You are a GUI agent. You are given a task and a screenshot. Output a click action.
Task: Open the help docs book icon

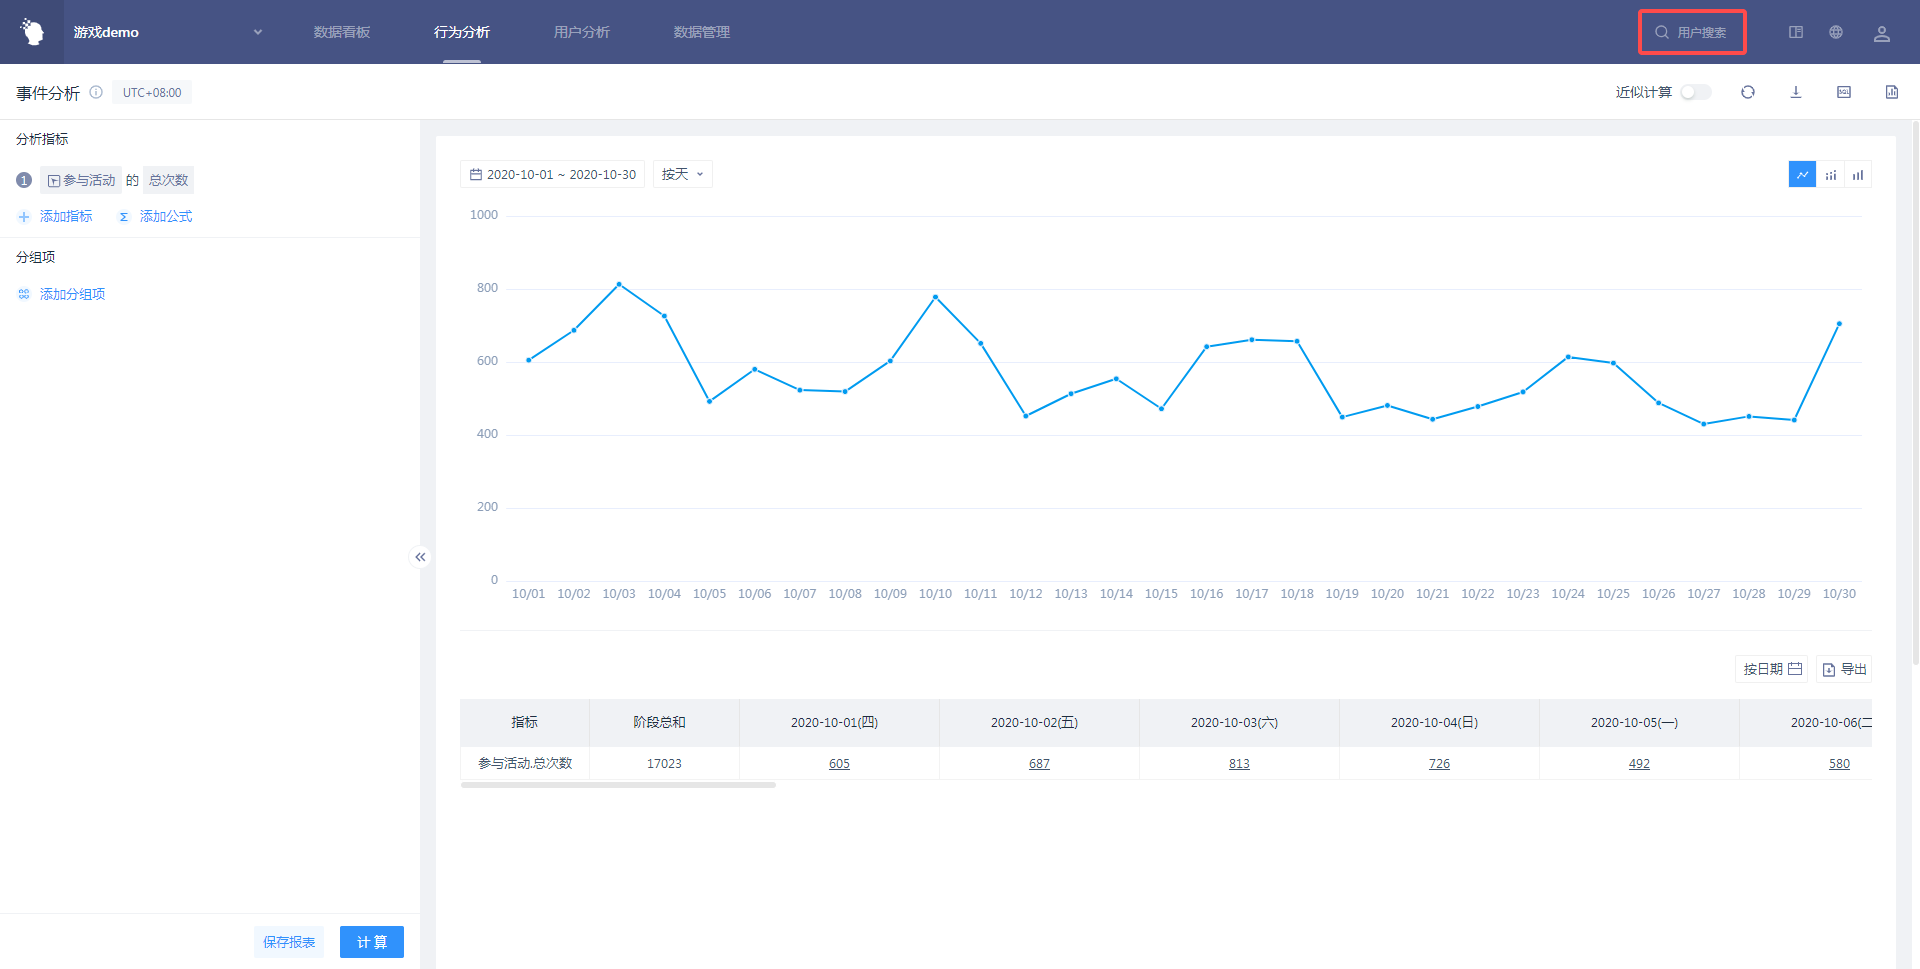[x=1795, y=32]
